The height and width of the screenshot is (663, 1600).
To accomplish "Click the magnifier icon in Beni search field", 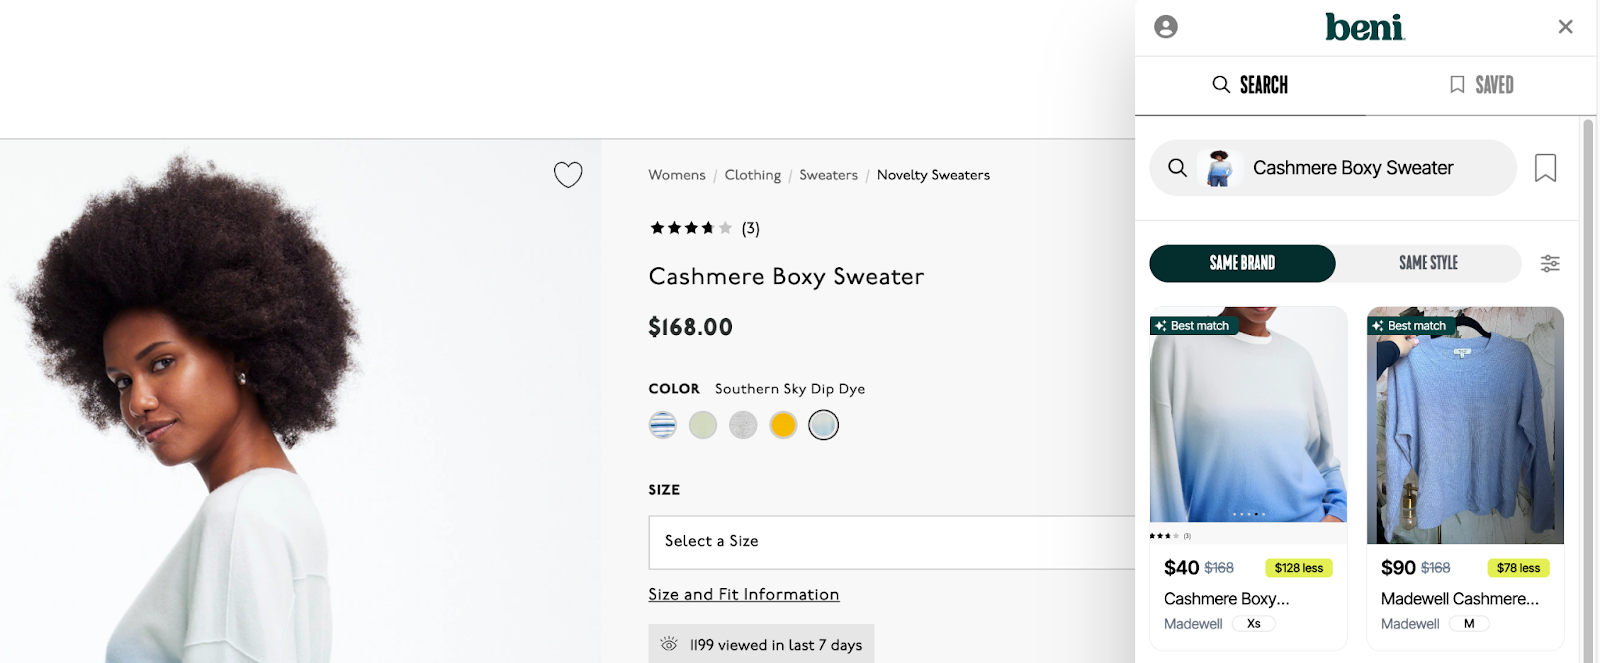I will (1178, 168).
